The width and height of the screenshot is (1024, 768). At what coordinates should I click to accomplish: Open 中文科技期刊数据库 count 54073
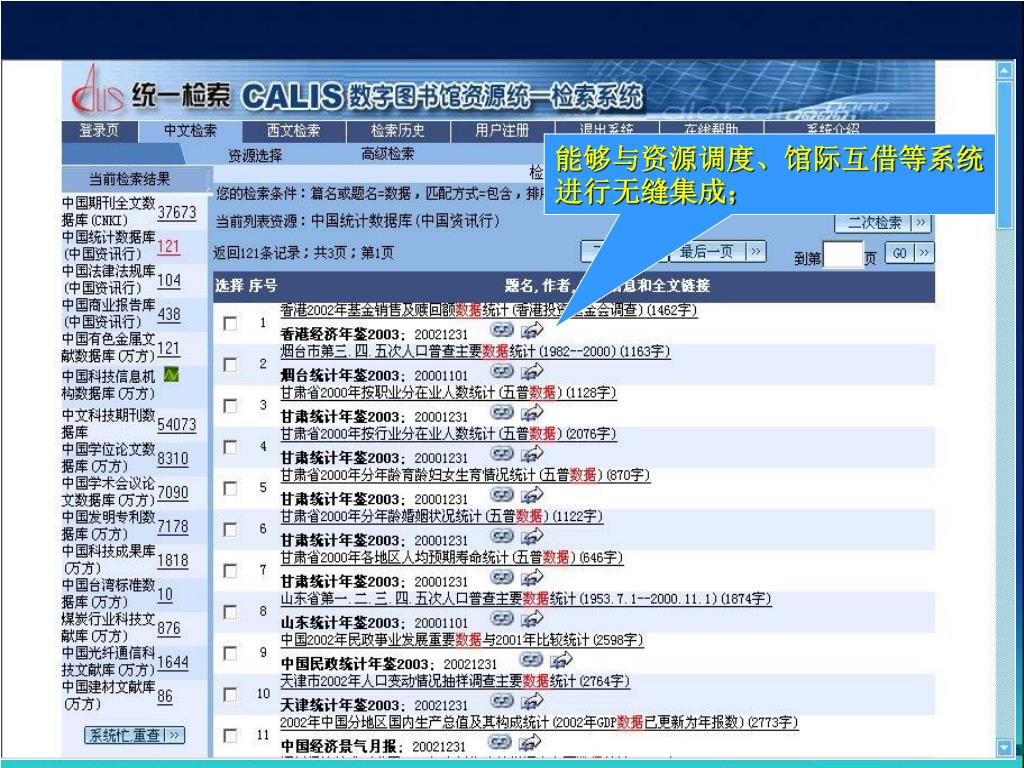click(176, 424)
